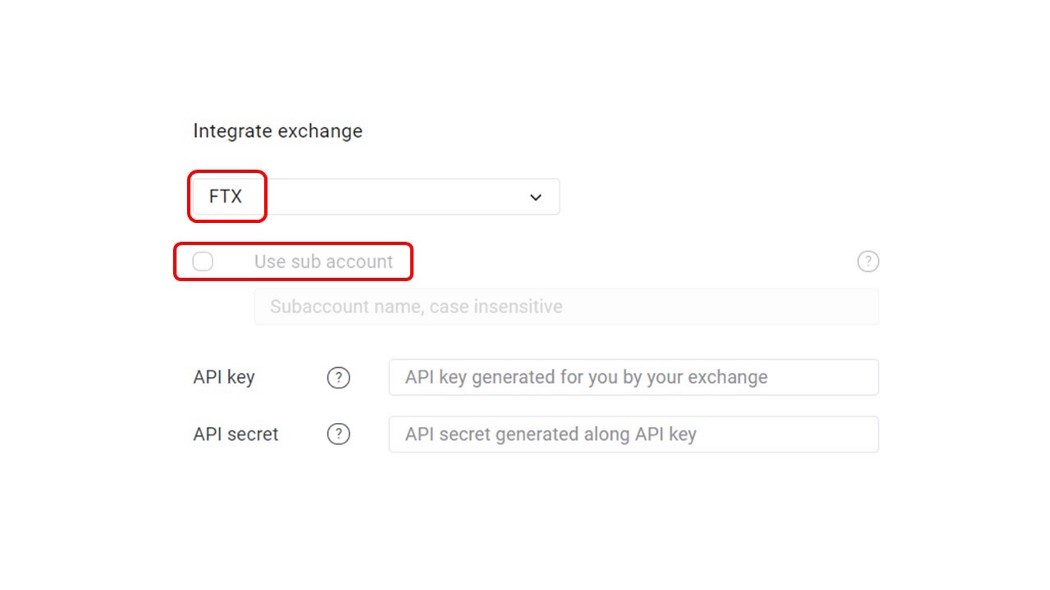Show the tooltip for API key field
The height and width of the screenshot is (590, 1050).
pyautogui.click(x=338, y=378)
